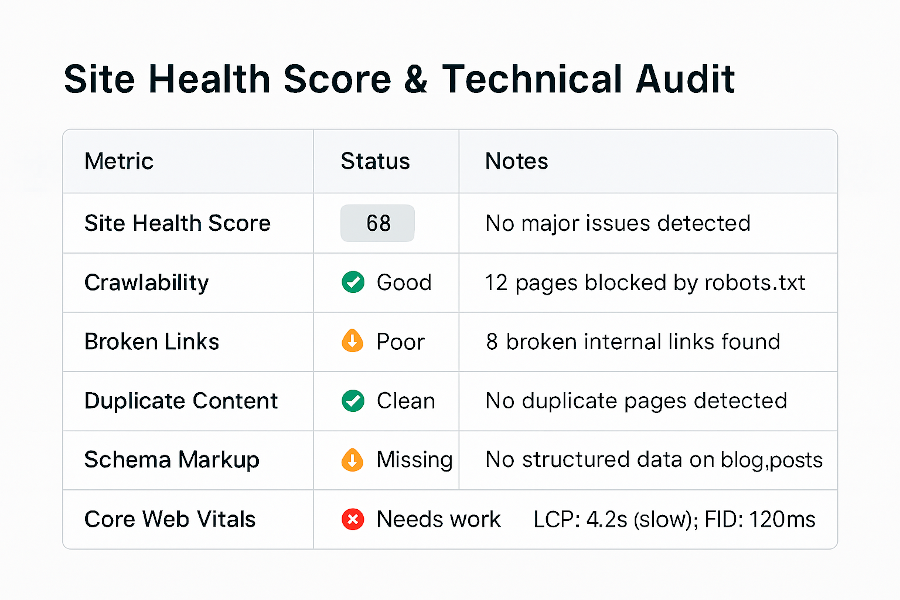Image resolution: width=900 pixels, height=600 pixels.
Task: Click the '8 broken internal links found' note
Action: tap(632, 341)
